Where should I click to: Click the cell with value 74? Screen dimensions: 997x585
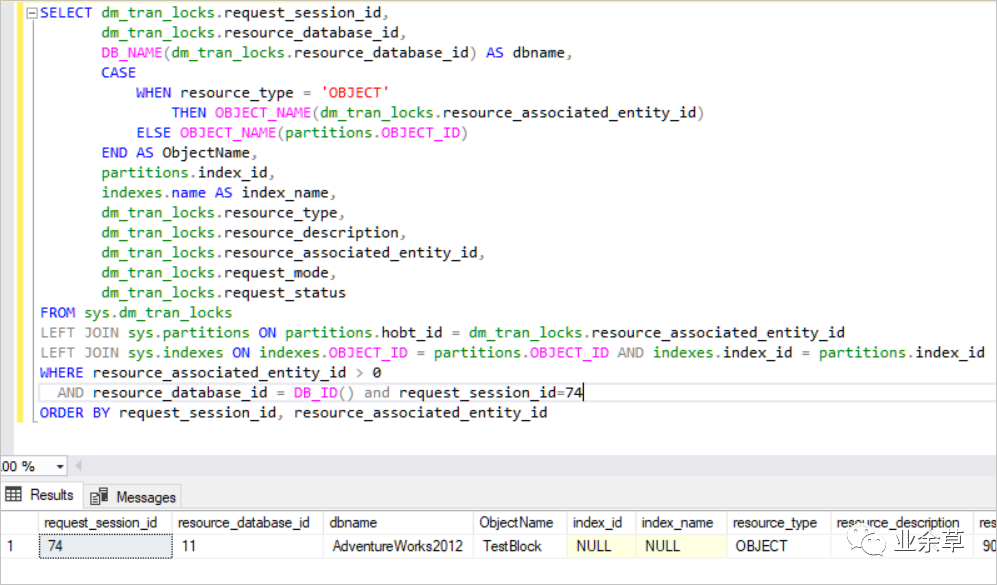click(106, 546)
